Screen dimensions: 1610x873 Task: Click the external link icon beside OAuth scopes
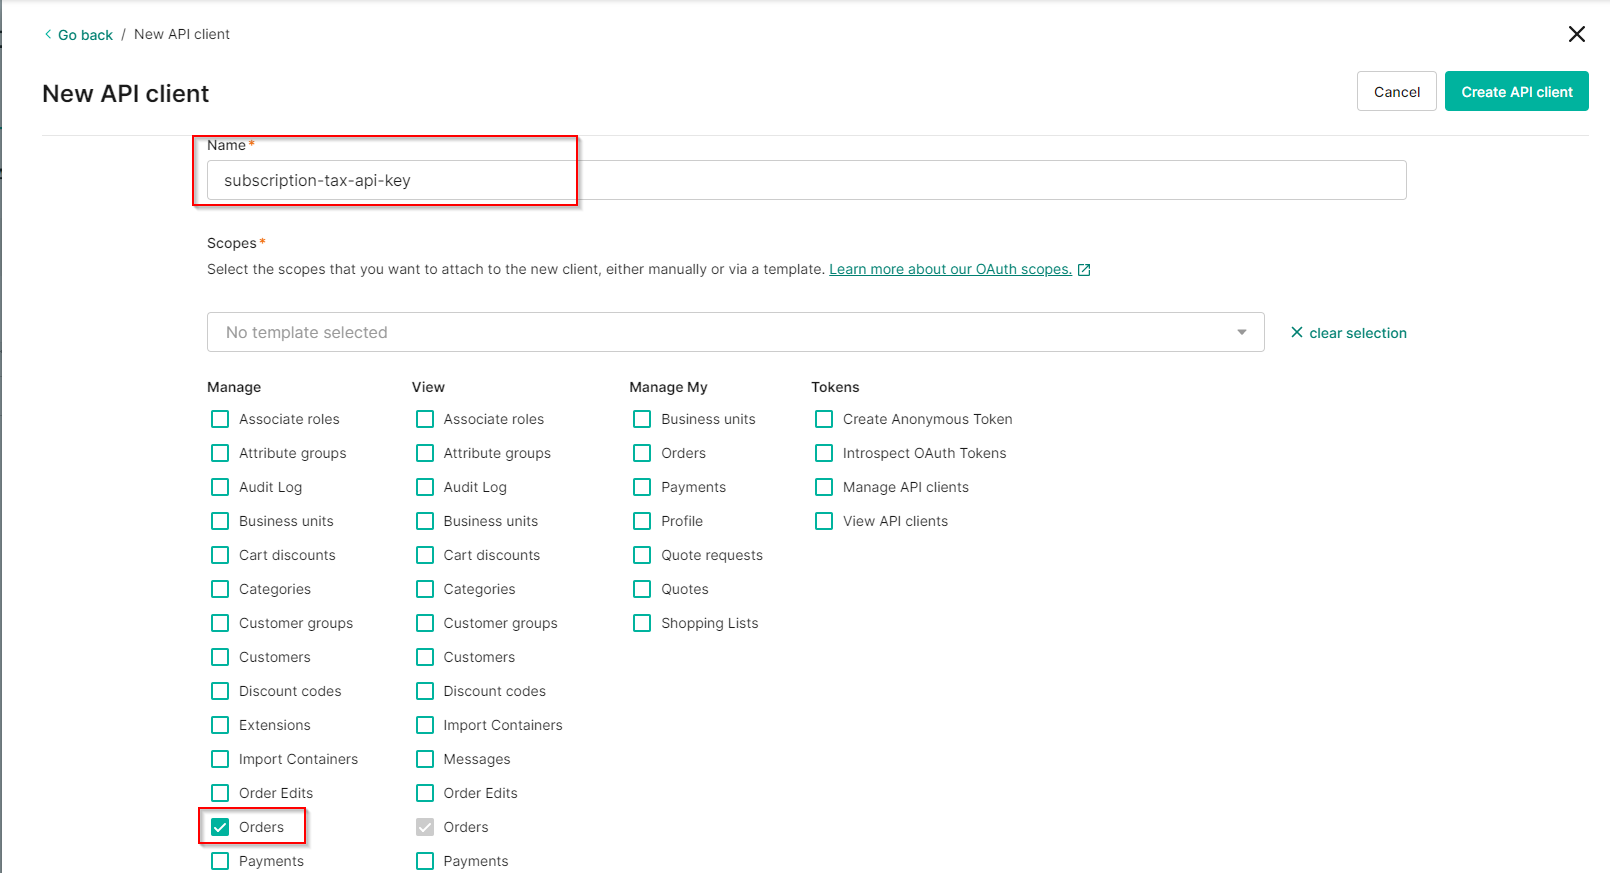coord(1084,270)
